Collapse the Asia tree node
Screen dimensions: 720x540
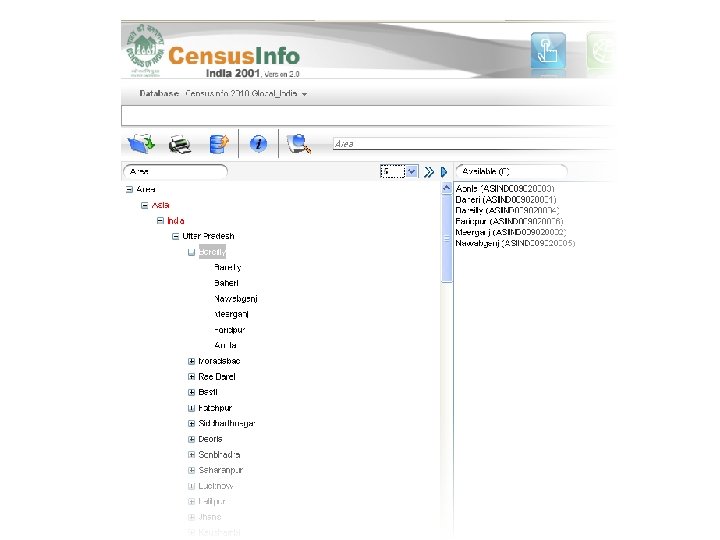click(x=144, y=205)
